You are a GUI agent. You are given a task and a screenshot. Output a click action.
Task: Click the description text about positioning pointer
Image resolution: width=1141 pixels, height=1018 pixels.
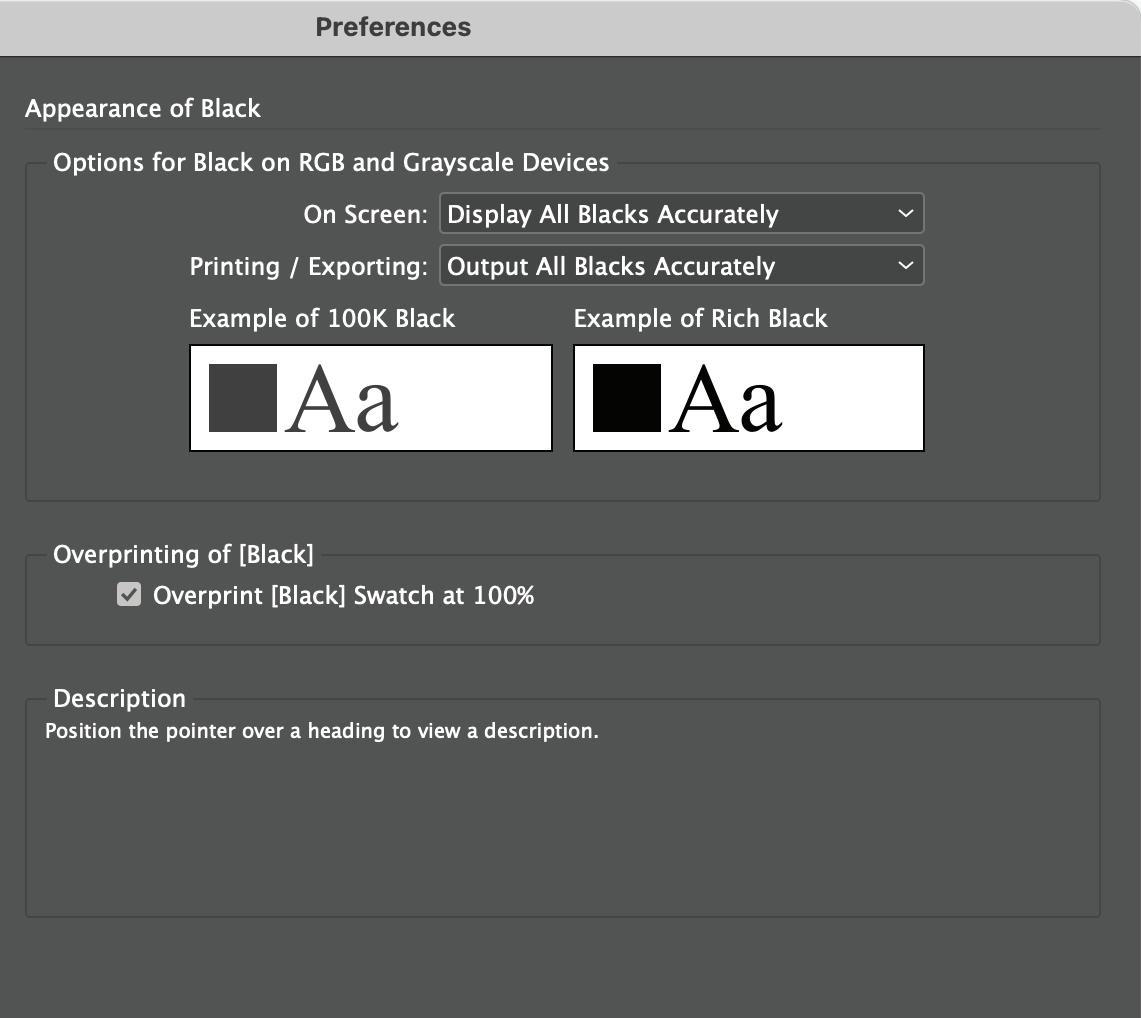[x=321, y=731]
